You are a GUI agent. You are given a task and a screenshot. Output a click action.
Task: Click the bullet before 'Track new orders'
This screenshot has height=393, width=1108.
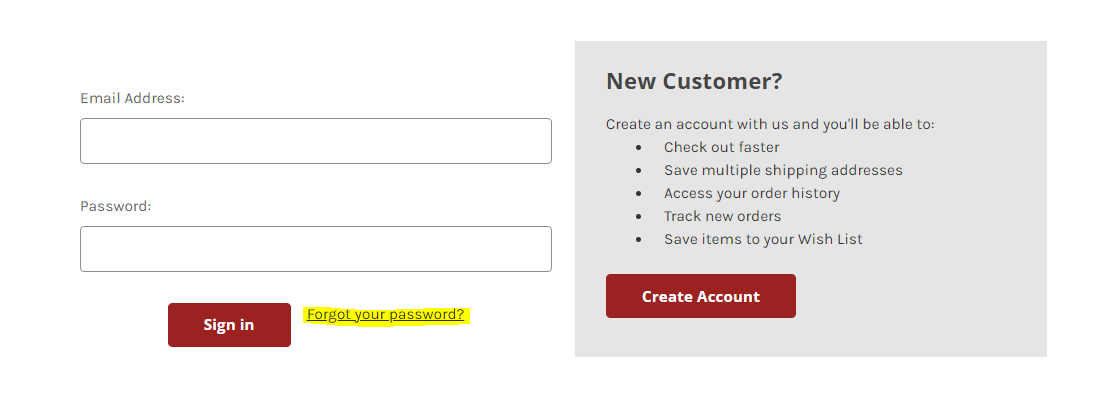(639, 217)
